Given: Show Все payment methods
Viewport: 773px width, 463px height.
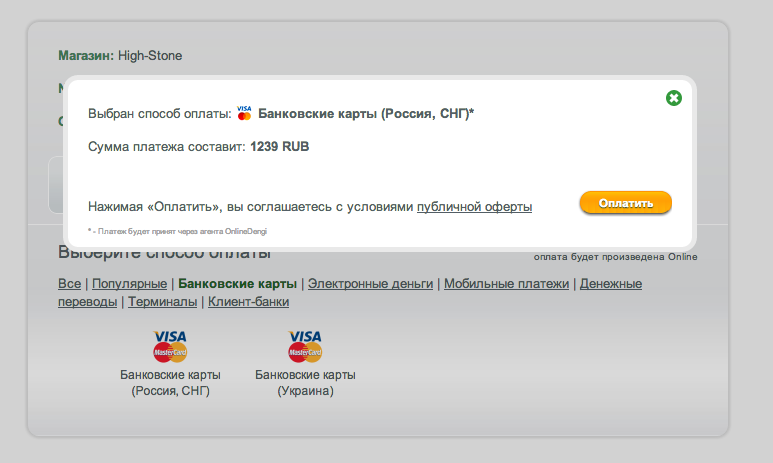Looking at the screenshot, I should pos(70,284).
